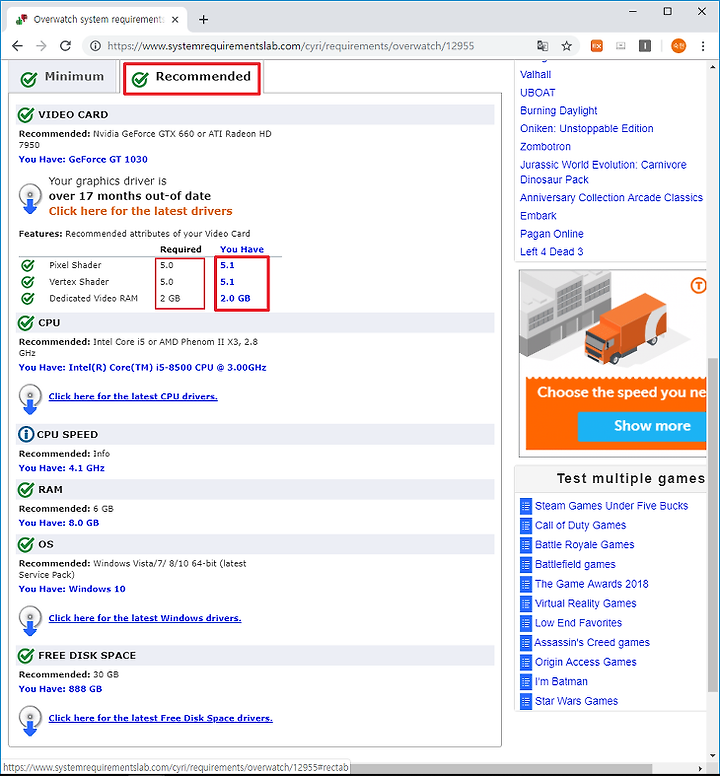Open The Game Awards 2018 list
Viewport: 720px width, 776px height.
592,584
